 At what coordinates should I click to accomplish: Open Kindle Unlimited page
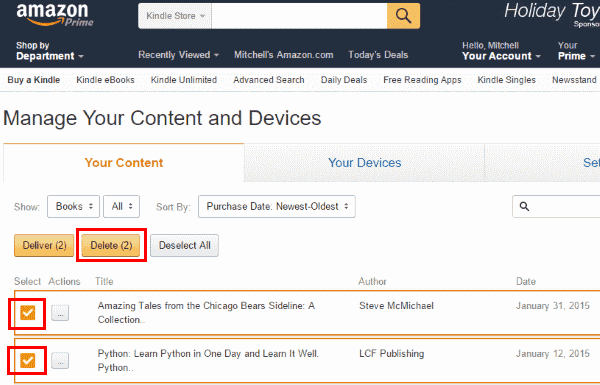pyautogui.click(x=184, y=80)
